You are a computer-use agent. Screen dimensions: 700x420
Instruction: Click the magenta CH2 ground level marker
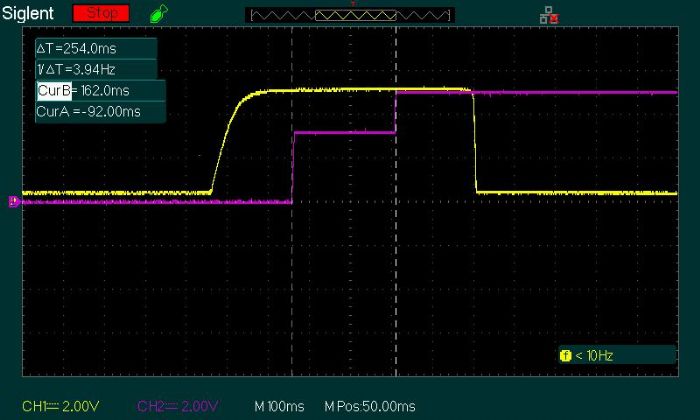[14, 202]
